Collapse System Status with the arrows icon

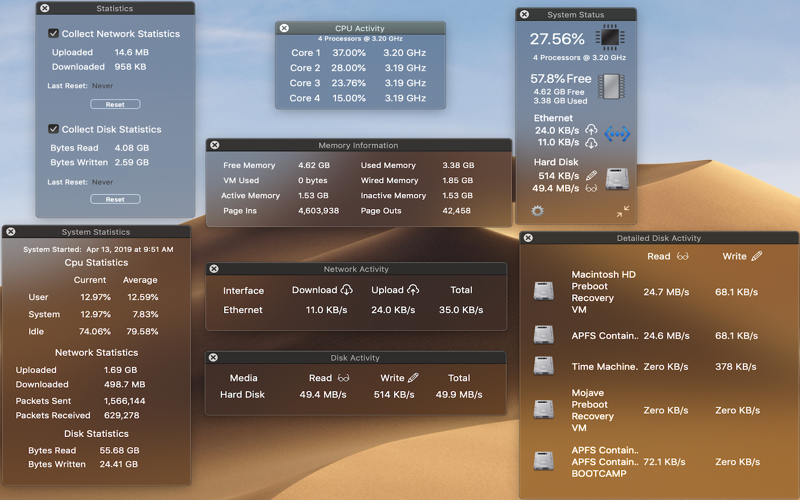(x=622, y=211)
